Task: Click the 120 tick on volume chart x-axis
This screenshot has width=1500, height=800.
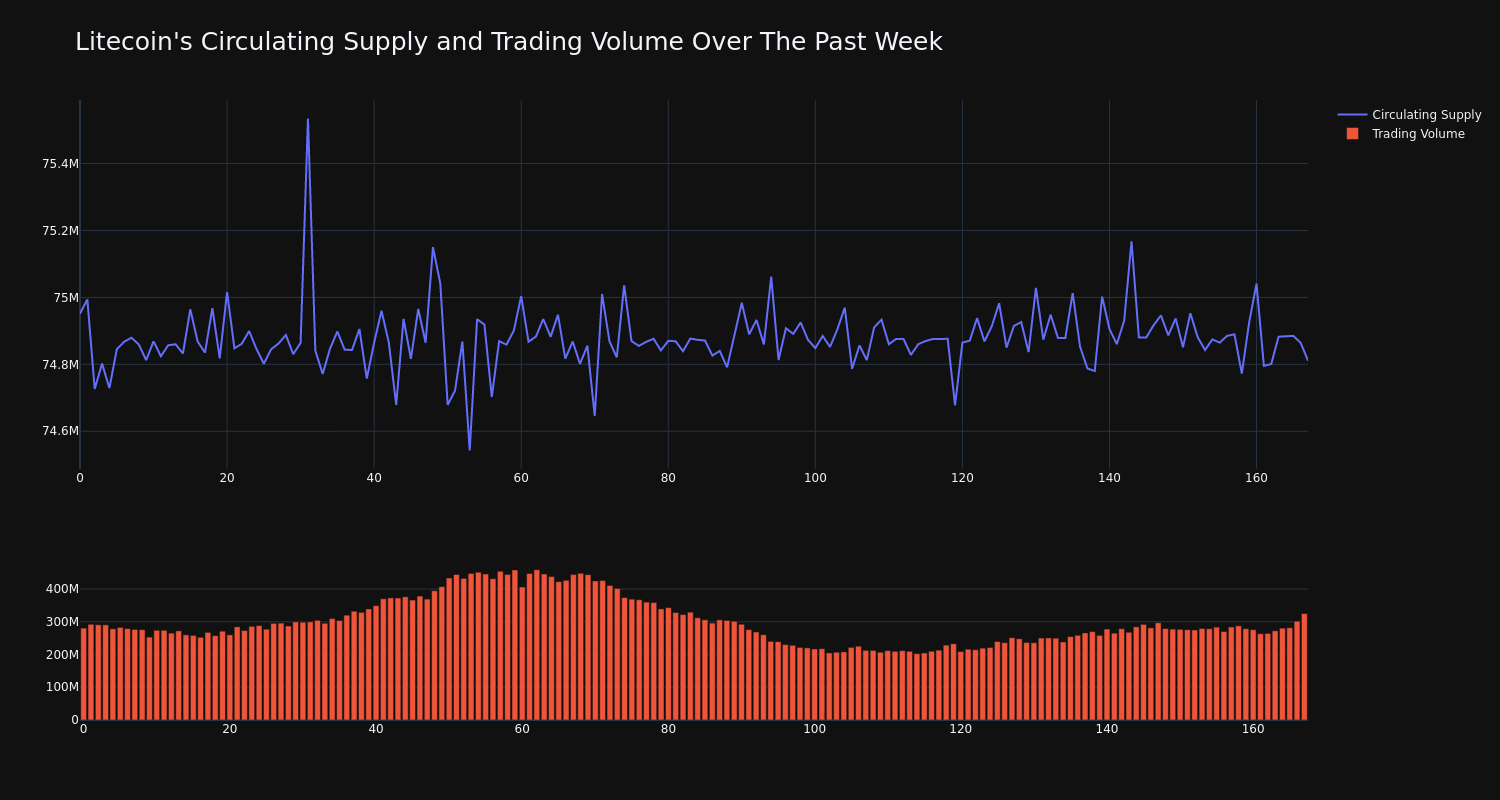Action: coord(961,729)
